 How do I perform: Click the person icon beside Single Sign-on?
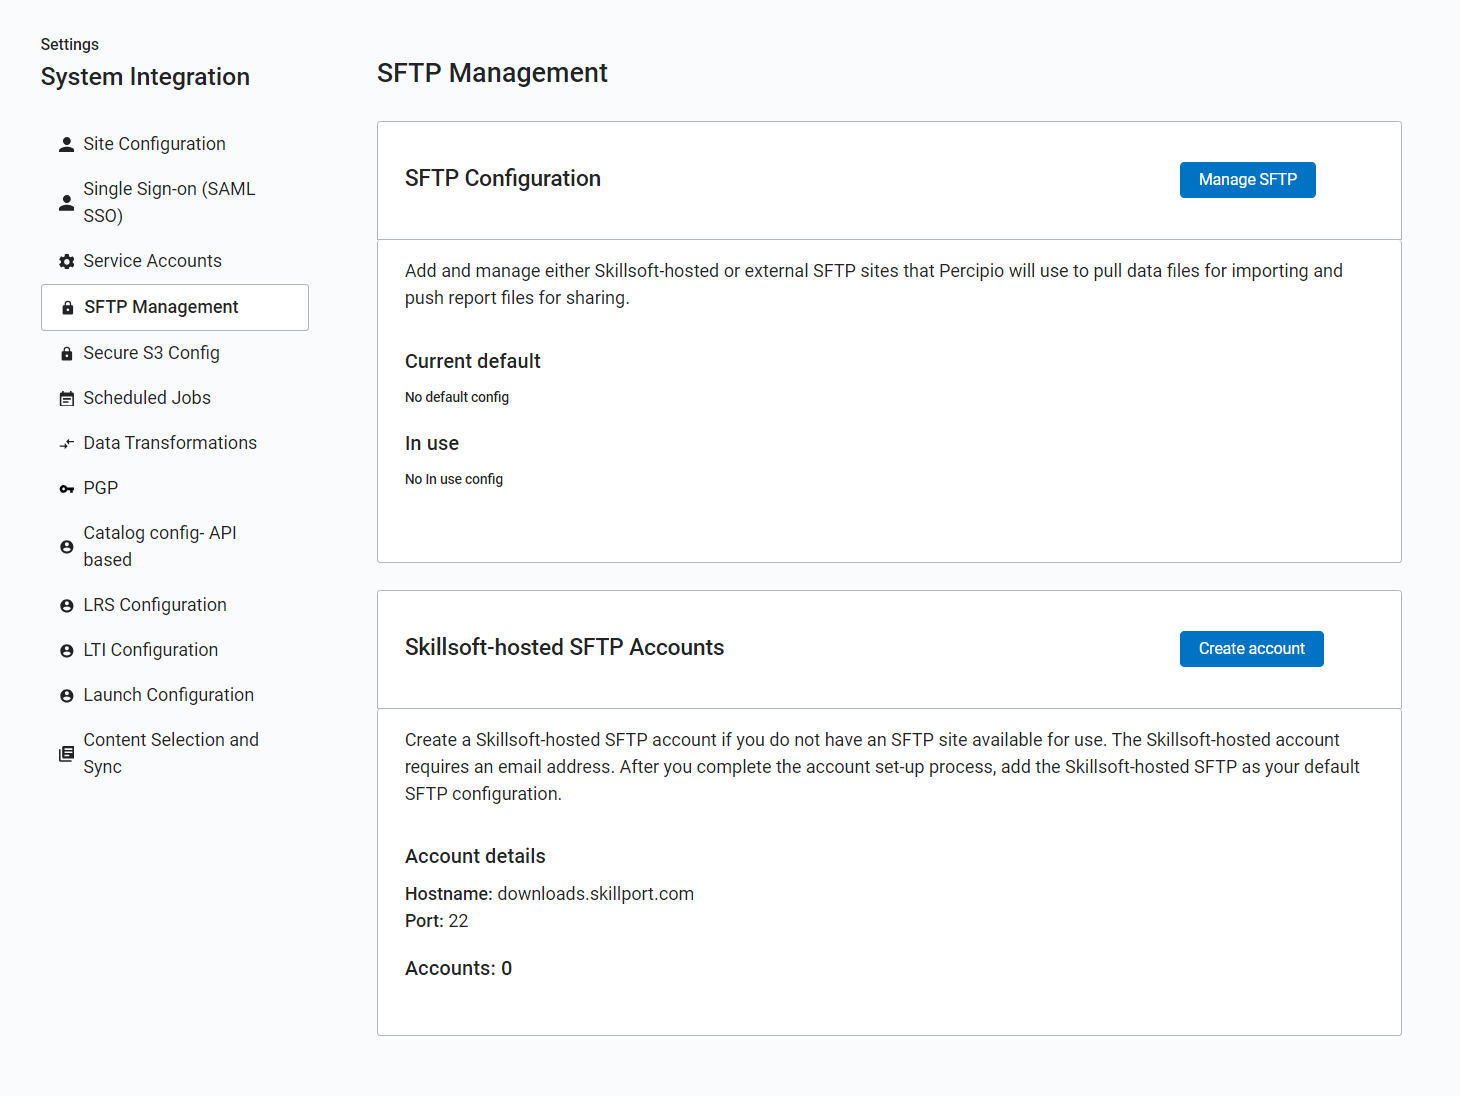point(67,203)
